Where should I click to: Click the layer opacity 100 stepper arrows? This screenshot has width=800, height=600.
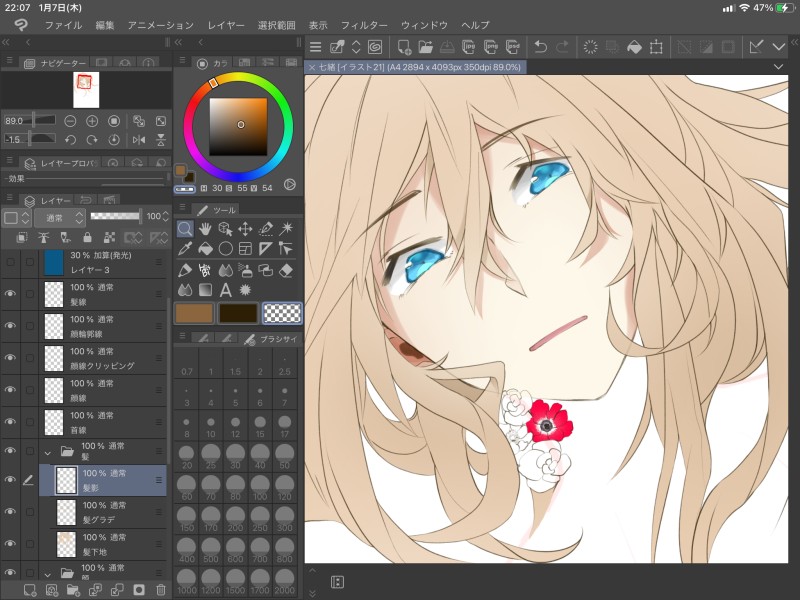(165, 217)
